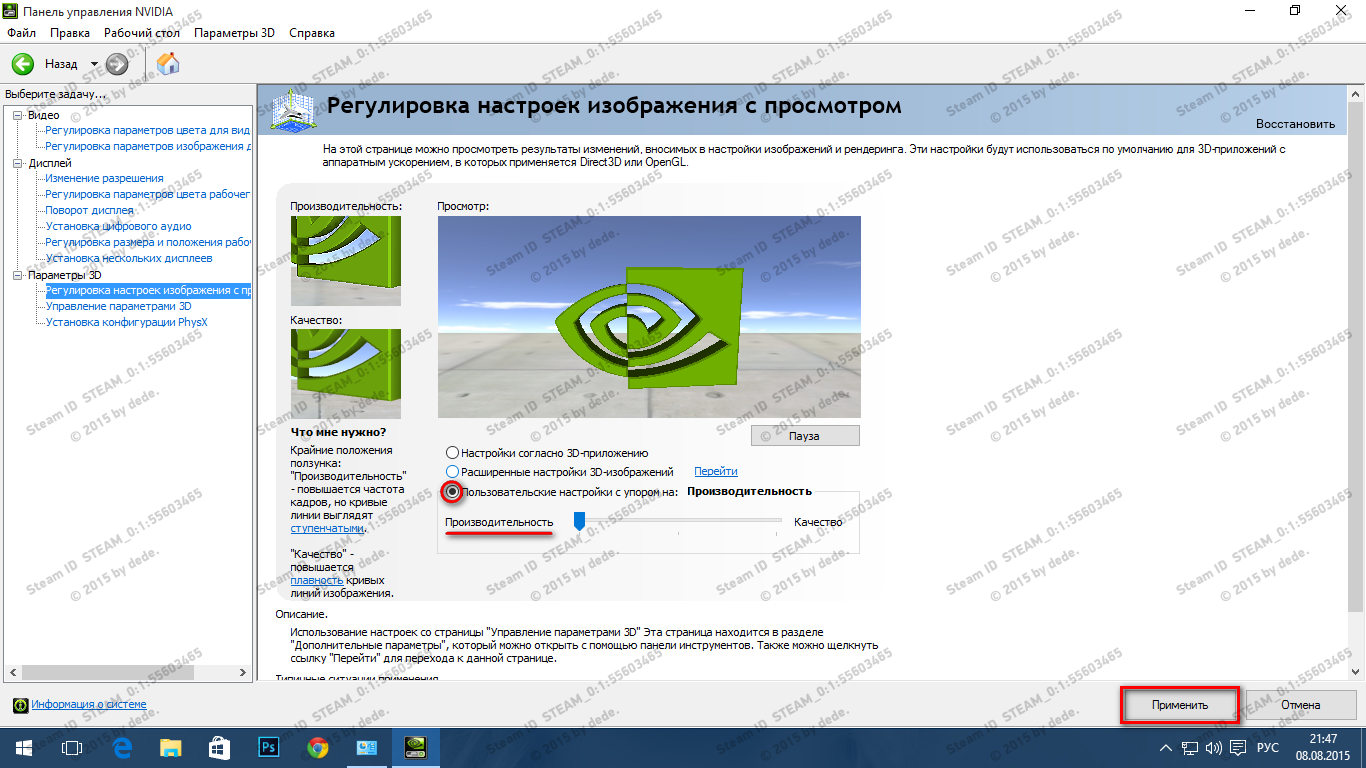
Task: Click the task pane scrollbar right arrow
Action: click(243, 672)
